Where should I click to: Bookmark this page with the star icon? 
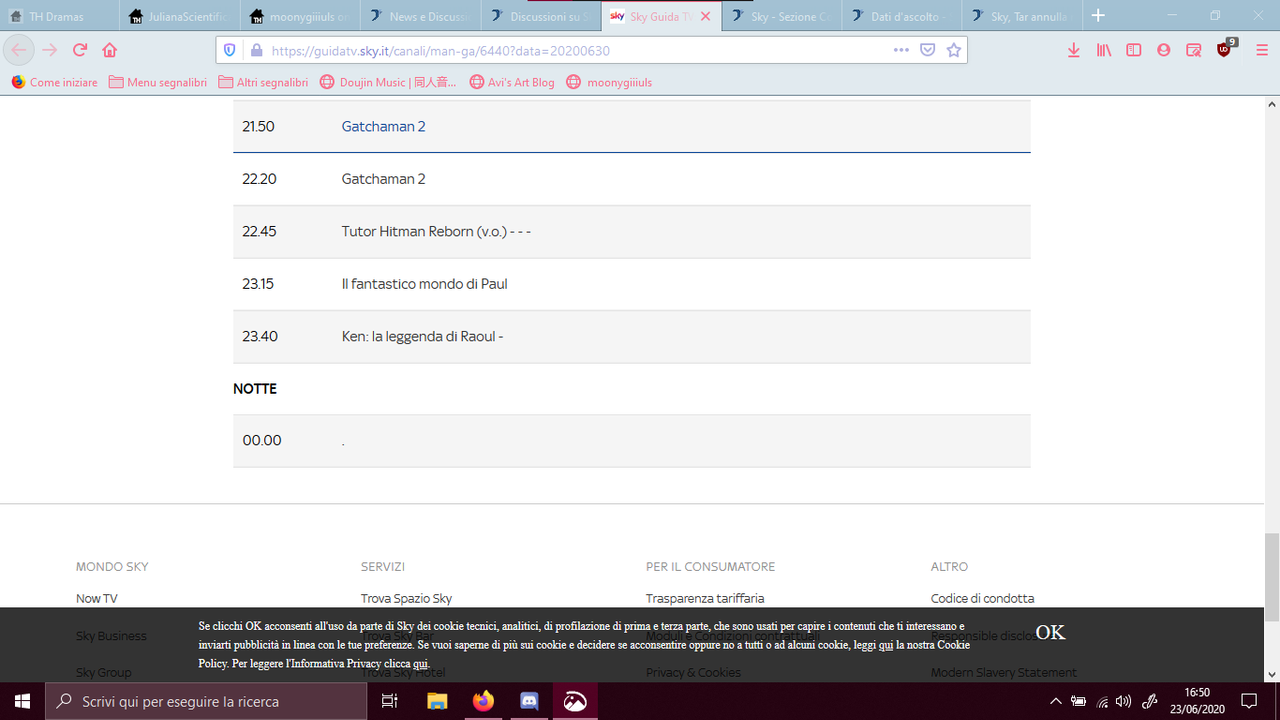[954, 50]
